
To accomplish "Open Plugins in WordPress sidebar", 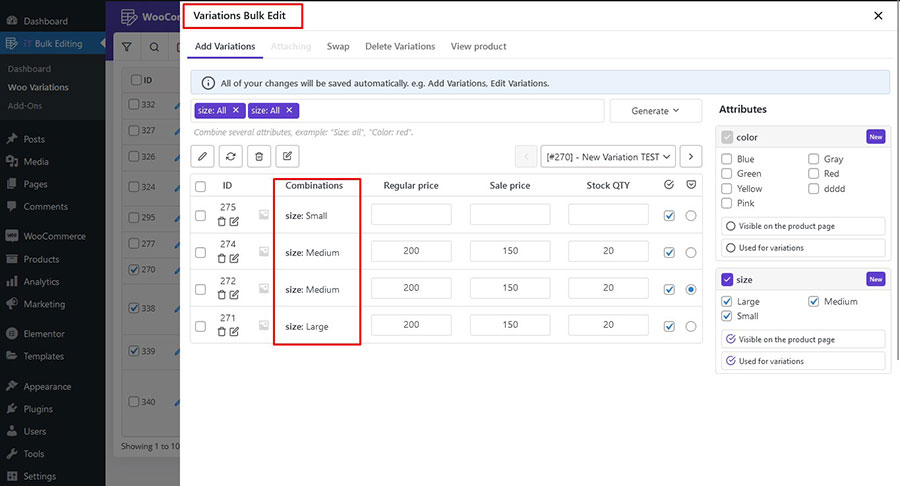I will tap(38, 409).
